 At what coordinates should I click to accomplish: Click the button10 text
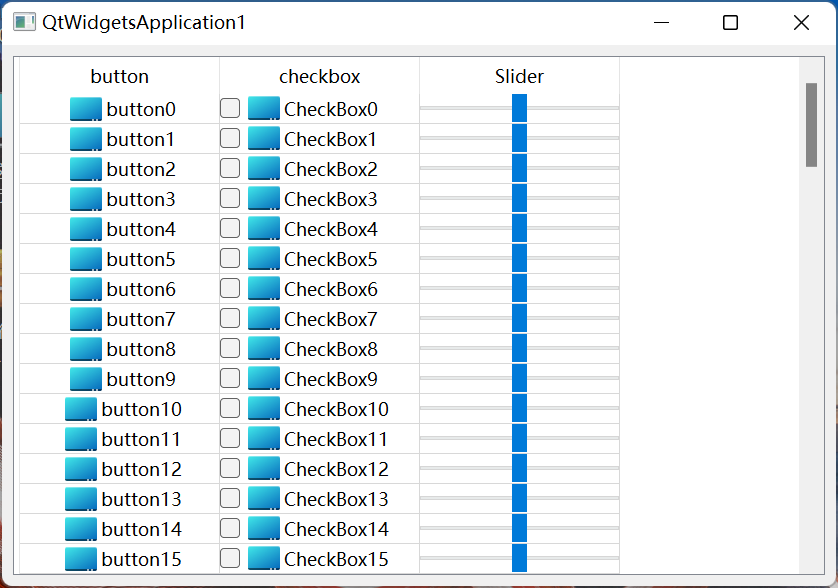click(142, 409)
